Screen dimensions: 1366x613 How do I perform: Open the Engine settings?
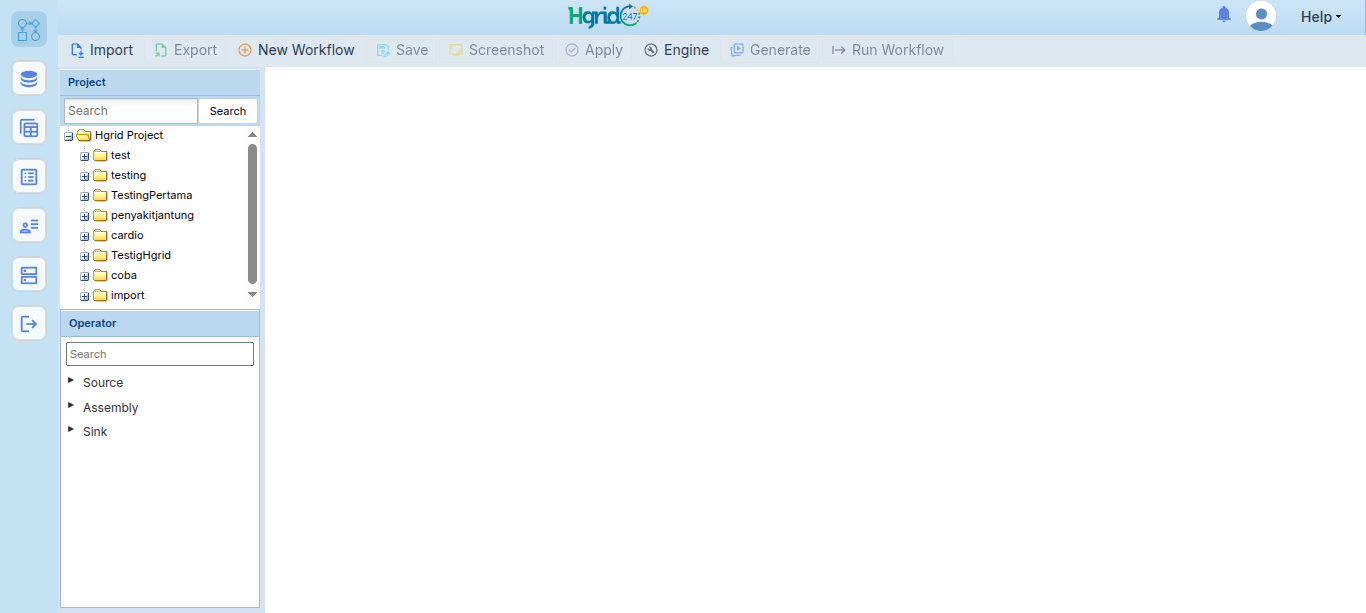[677, 50]
